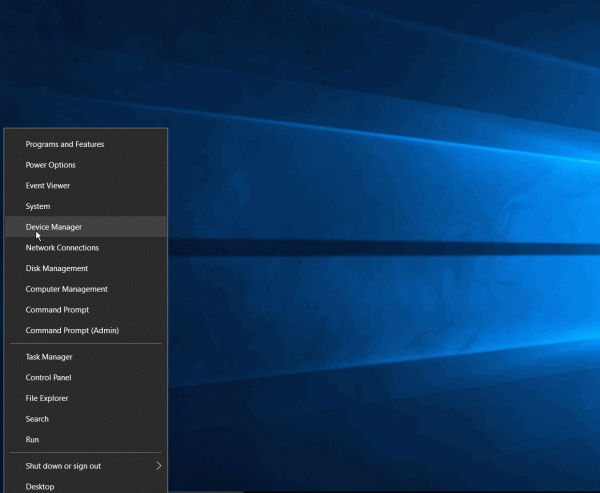Screen dimensions: 600x493
Task: Launch Command Prompt
Action: (86, 310)
